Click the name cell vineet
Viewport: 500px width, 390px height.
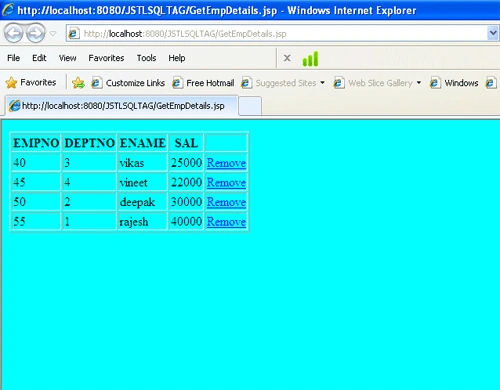143,182
